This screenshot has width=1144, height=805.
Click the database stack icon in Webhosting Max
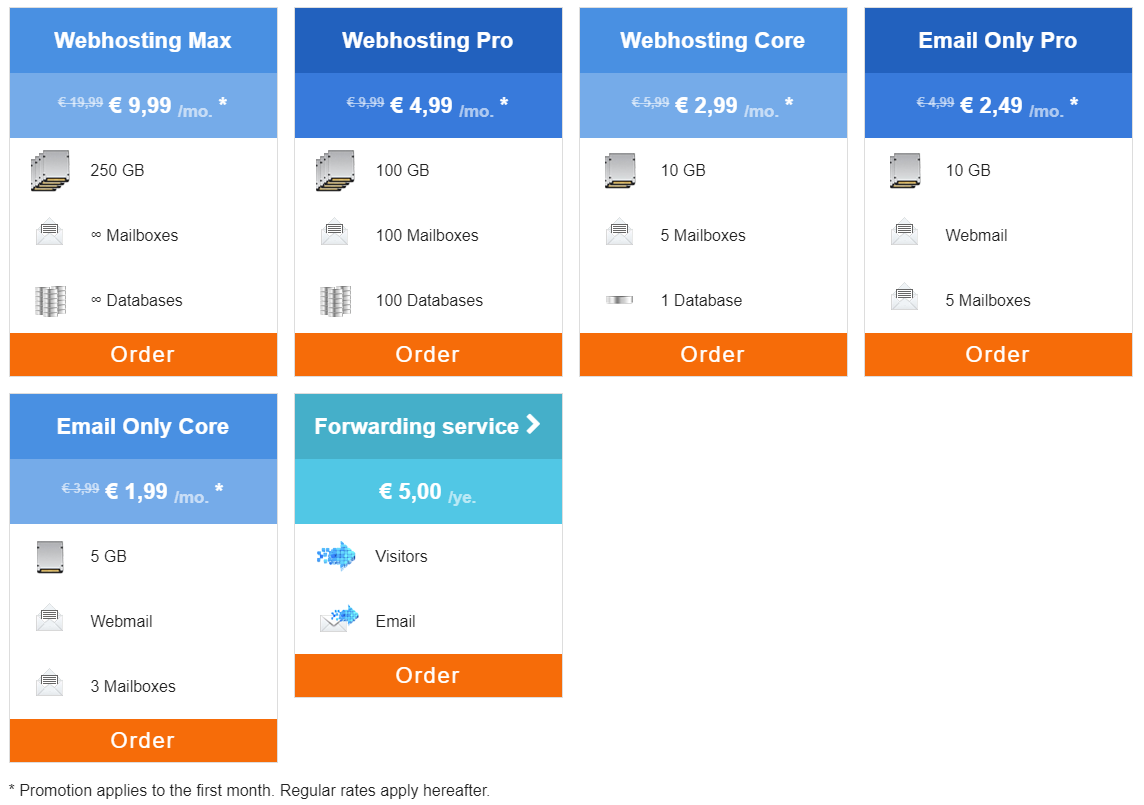(50, 300)
